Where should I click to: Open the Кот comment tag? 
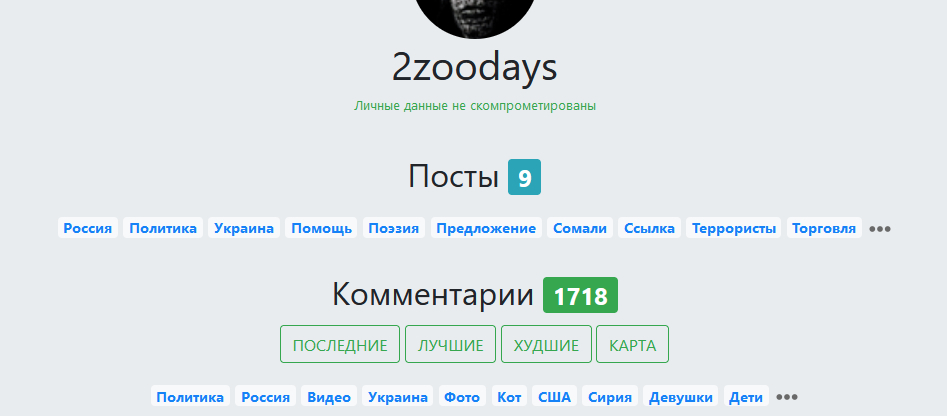[510, 397]
